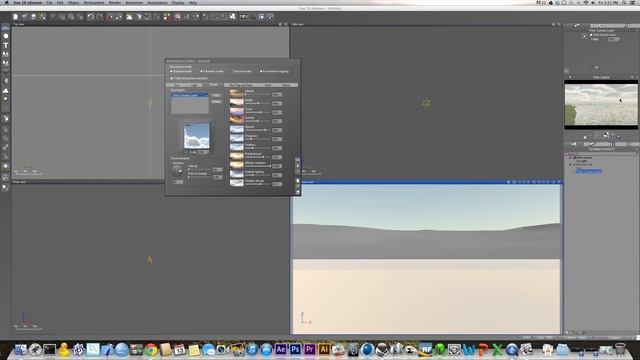Click the Chrome icon in the Dock
This screenshot has height=360, width=640.
[x=151, y=349]
